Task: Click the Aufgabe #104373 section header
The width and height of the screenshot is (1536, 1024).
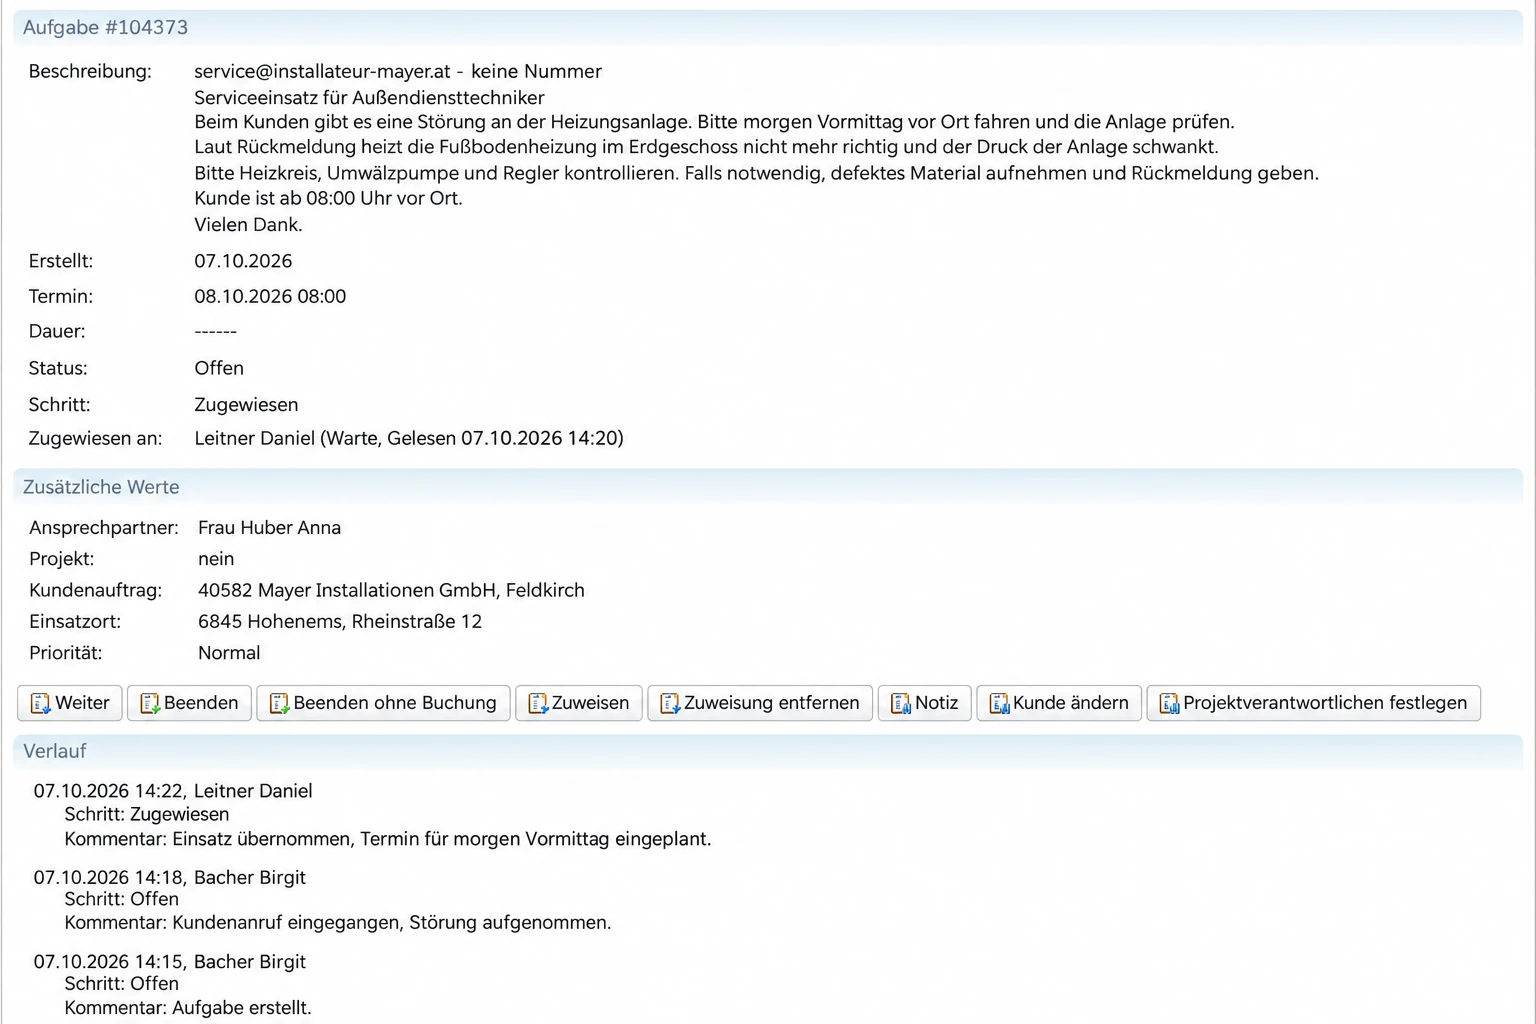Action: coord(768,28)
